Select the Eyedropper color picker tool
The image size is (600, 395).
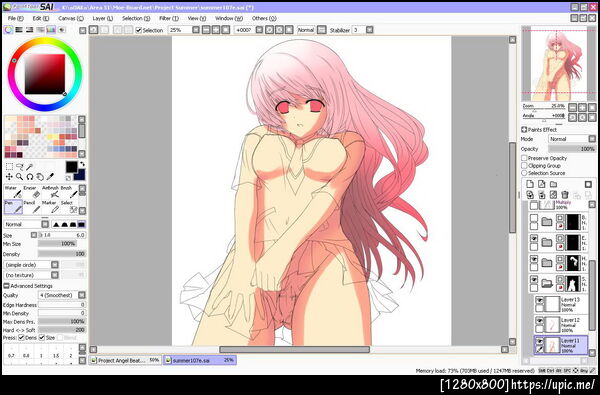pyautogui.click(x=50, y=176)
